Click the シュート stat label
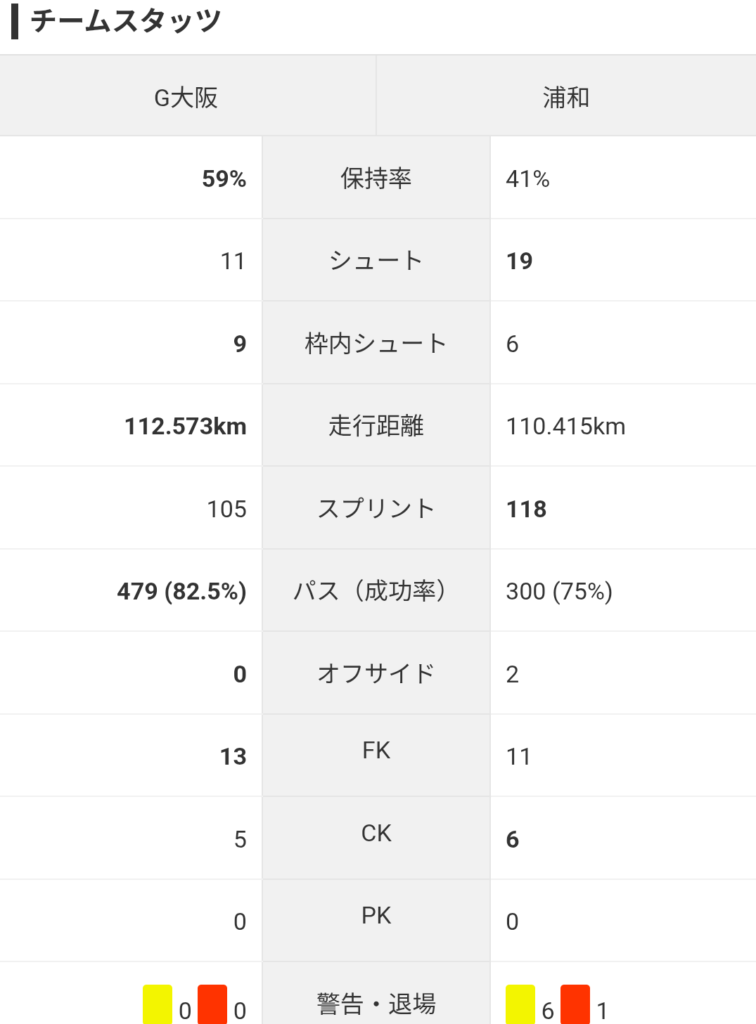 pos(376,261)
